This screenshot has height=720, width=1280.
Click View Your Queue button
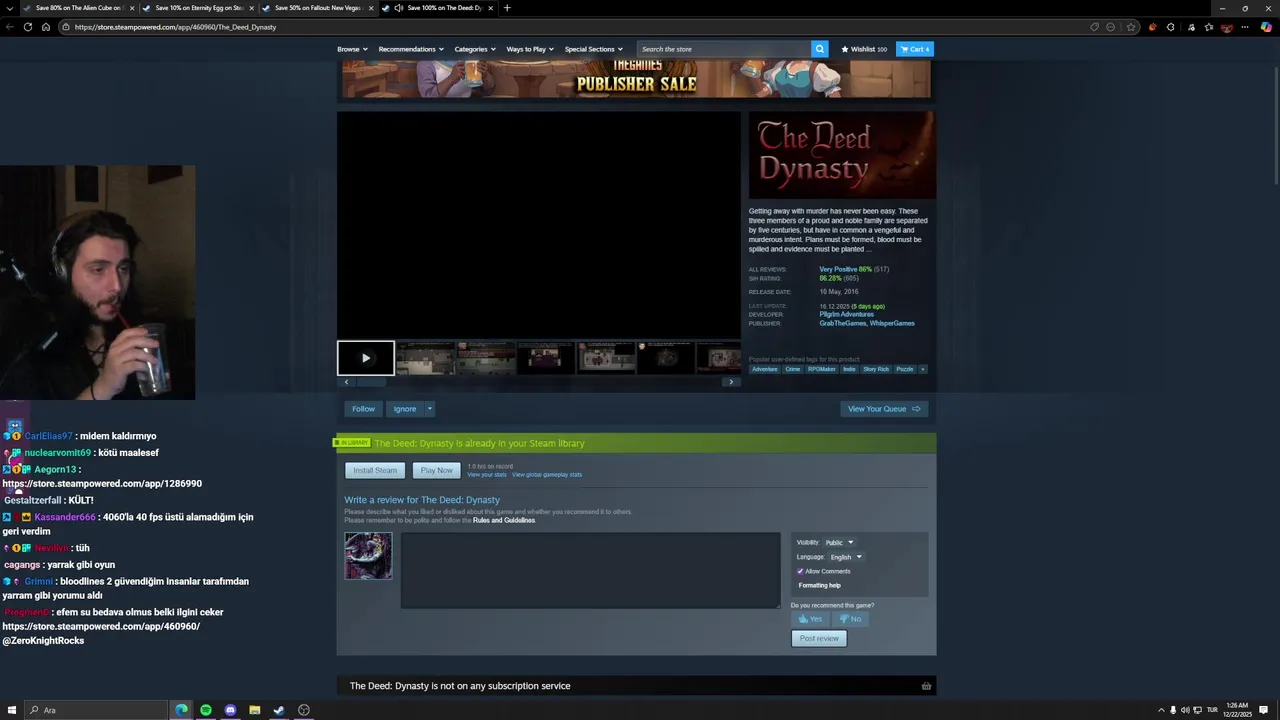[x=884, y=409]
